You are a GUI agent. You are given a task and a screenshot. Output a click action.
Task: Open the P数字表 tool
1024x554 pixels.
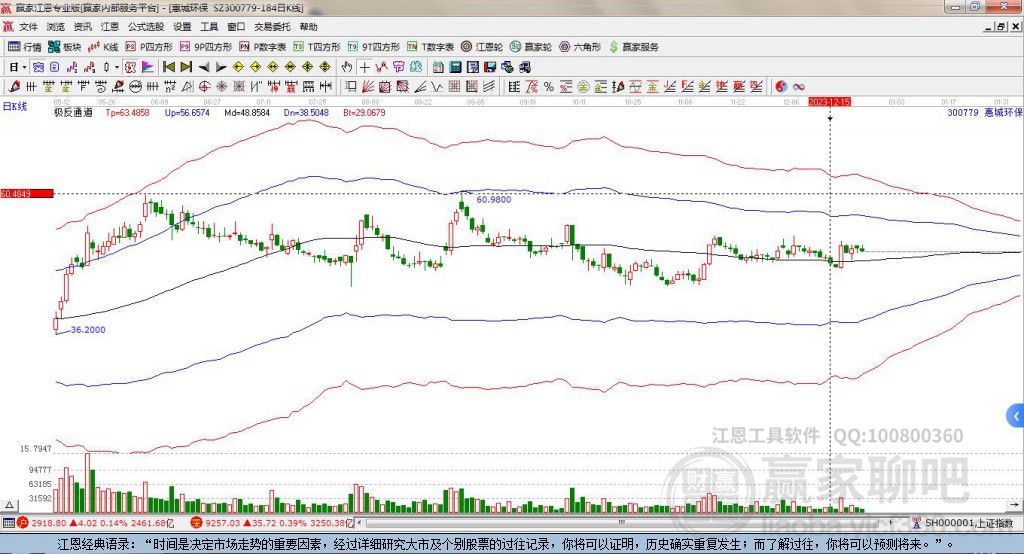coord(263,47)
